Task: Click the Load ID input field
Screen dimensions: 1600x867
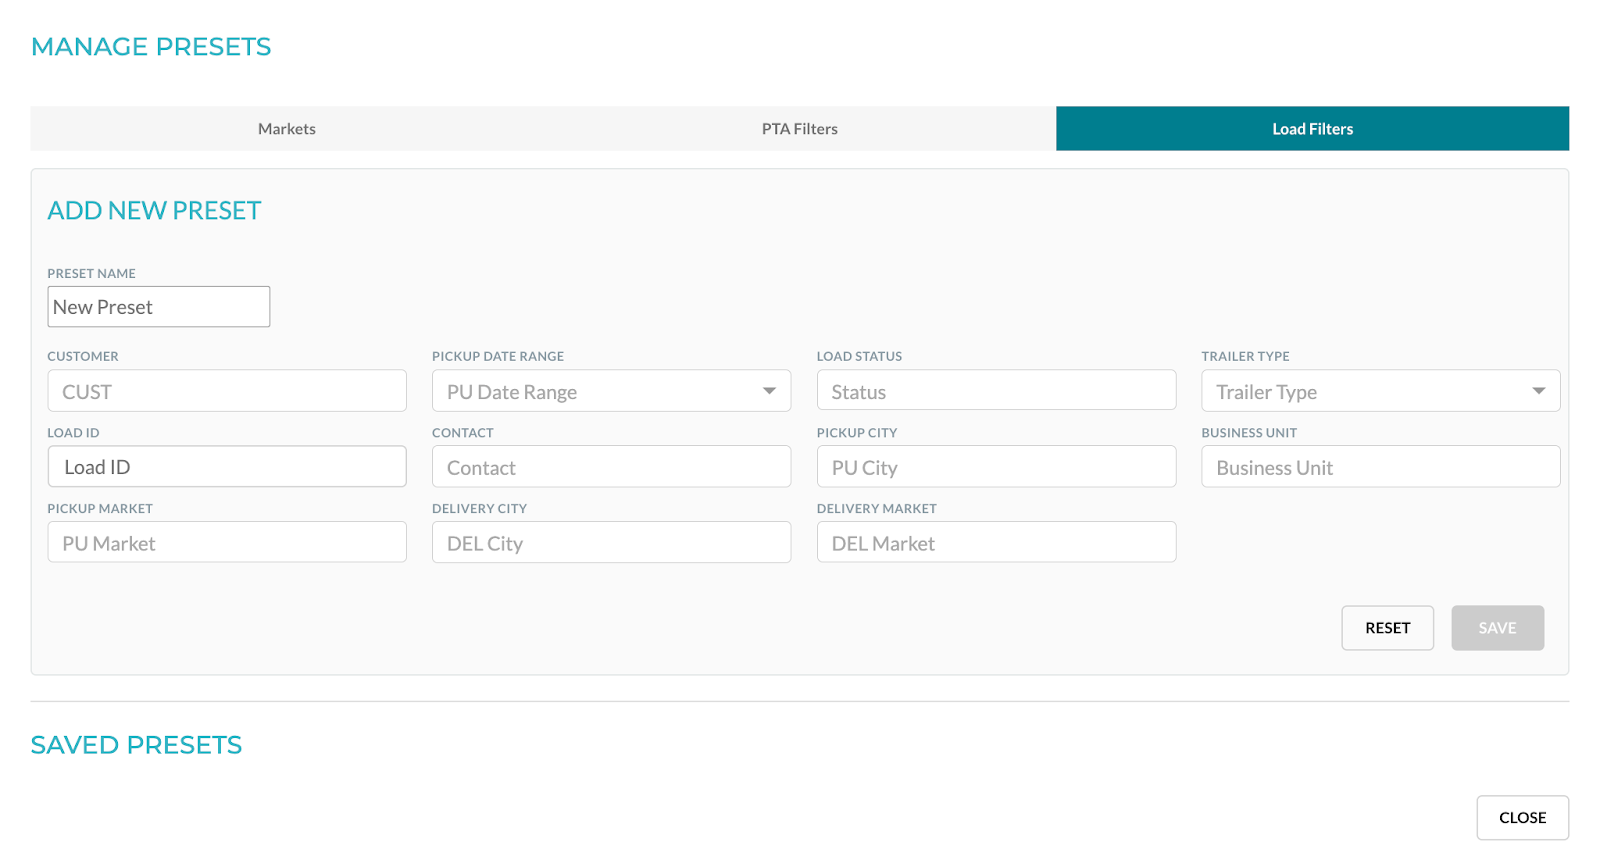Action: (x=227, y=467)
